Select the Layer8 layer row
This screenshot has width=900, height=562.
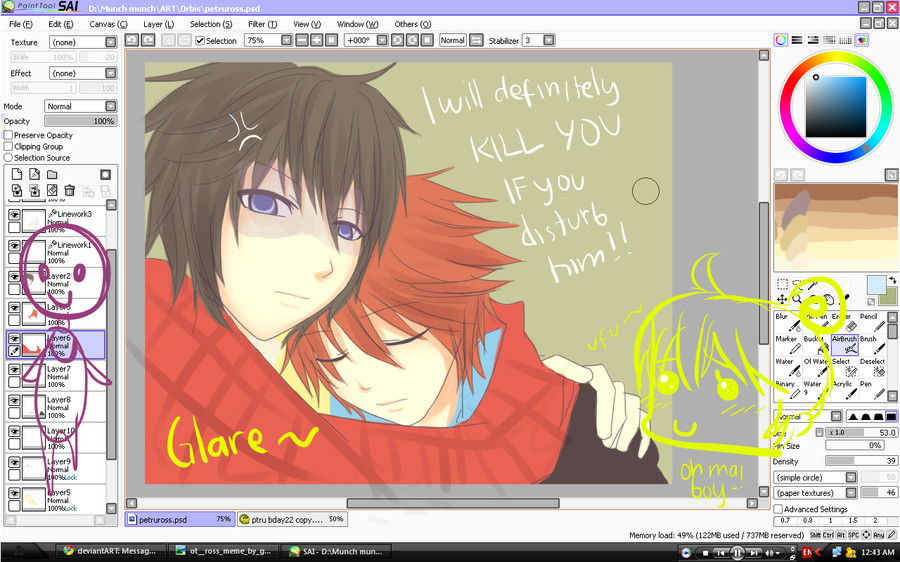click(x=56, y=407)
